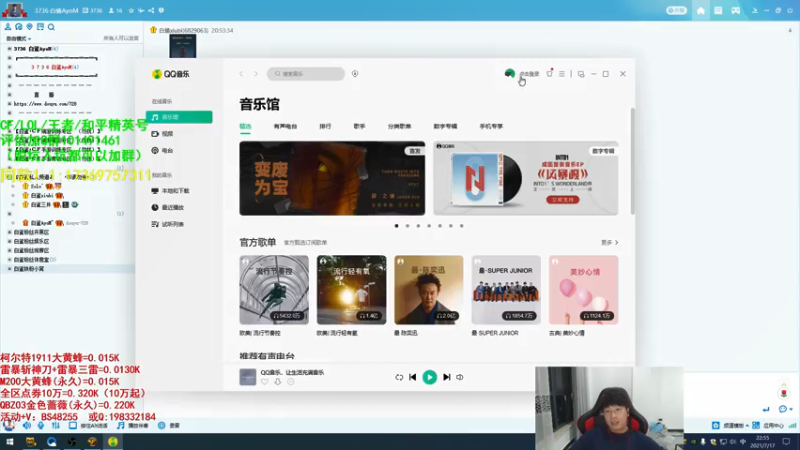The image size is (800, 450).
Task: Open the skin/theme shirt icon
Action: click(549, 74)
